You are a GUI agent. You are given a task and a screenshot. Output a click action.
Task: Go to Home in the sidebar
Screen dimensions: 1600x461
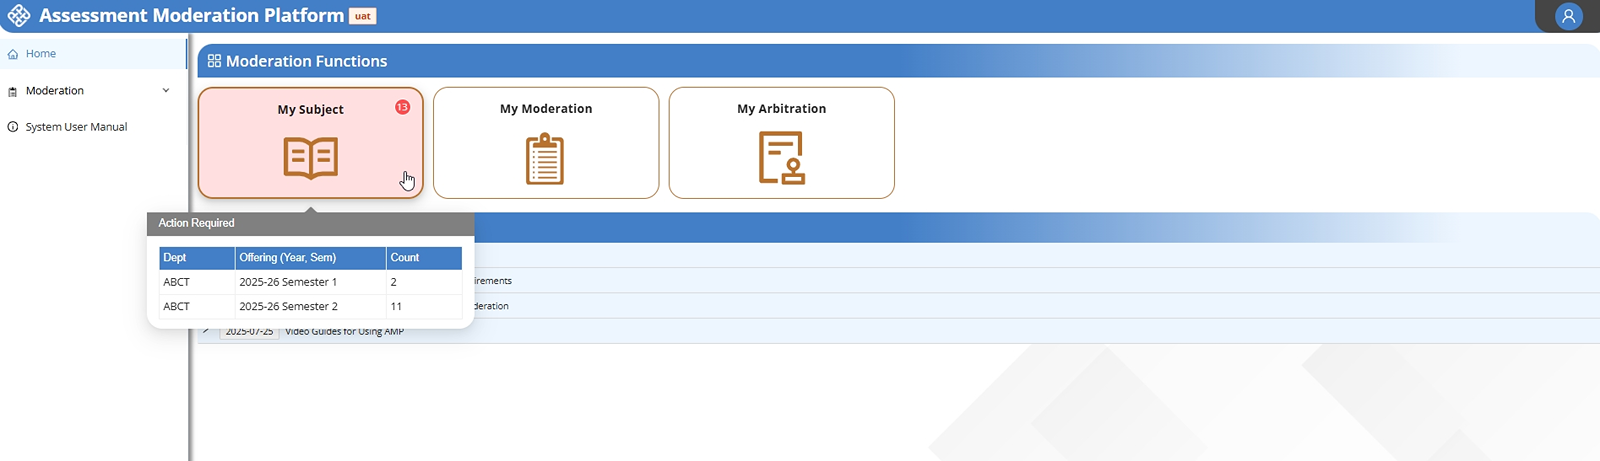pyautogui.click(x=92, y=54)
